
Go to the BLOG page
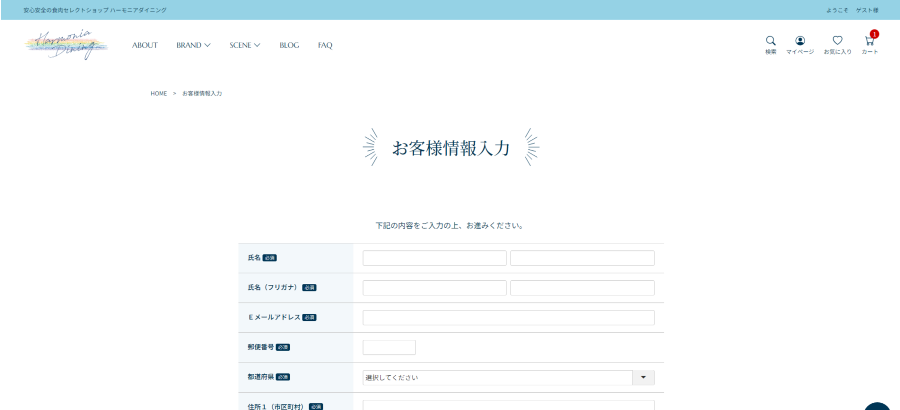(289, 45)
